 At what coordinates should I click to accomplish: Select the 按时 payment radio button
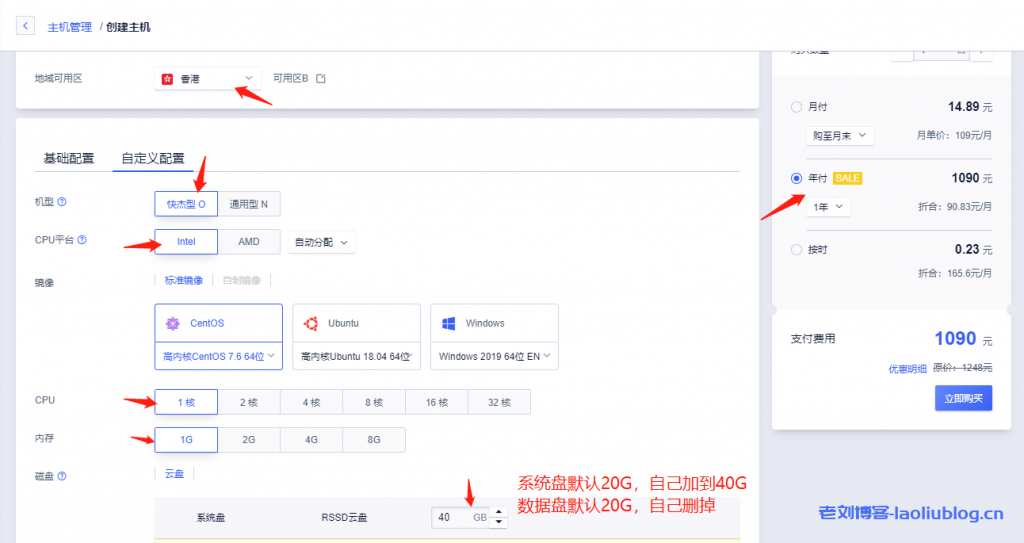pyautogui.click(x=796, y=249)
